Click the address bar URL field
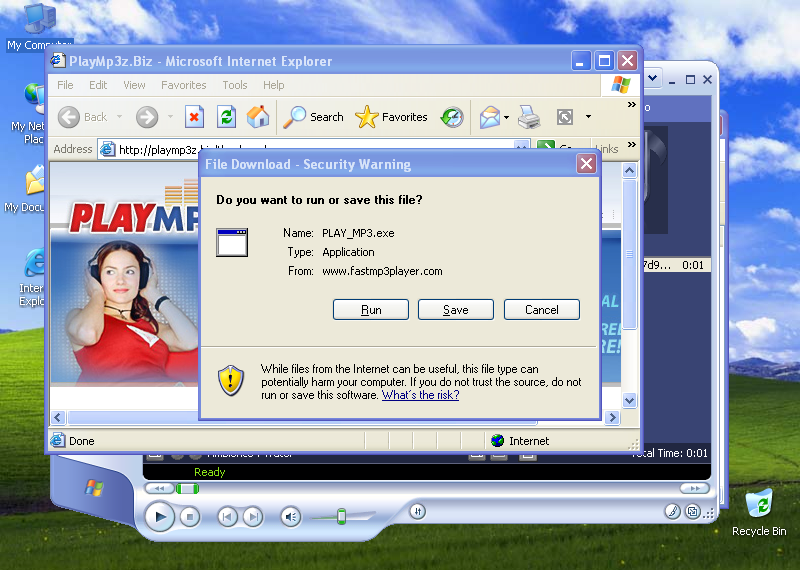This screenshot has width=800, height=570. point(313,149)
